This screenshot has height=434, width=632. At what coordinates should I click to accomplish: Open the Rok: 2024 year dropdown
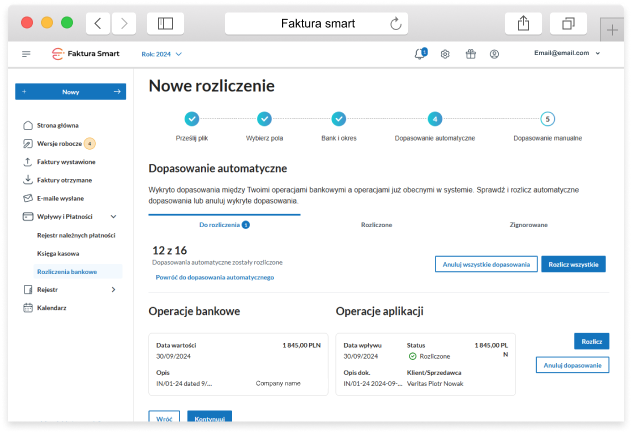tap(162, 54)
